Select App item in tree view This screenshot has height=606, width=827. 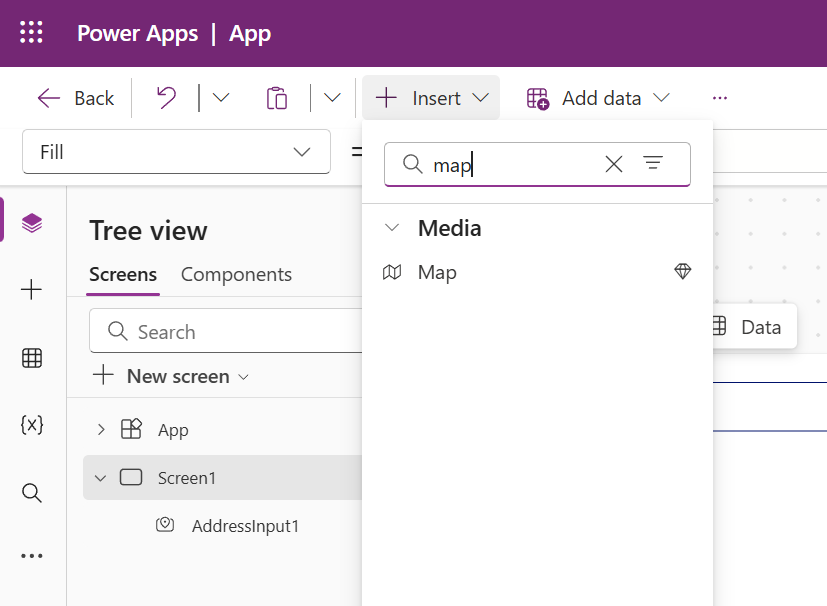tap(174, 430)
